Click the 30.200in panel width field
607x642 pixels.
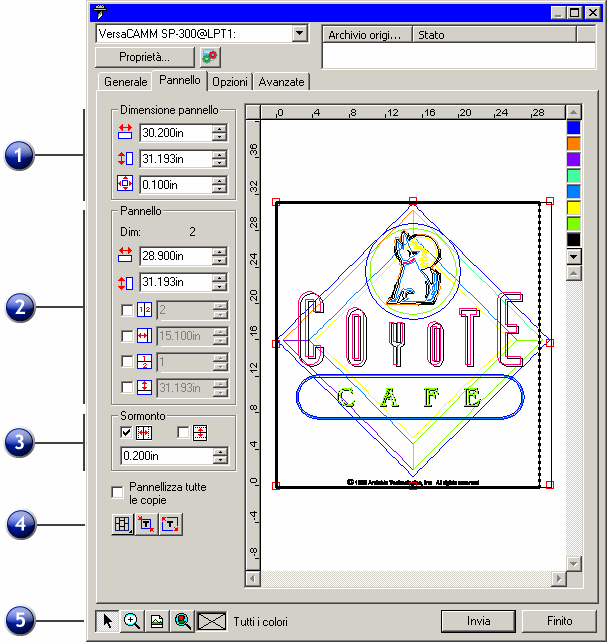point(176,133)
